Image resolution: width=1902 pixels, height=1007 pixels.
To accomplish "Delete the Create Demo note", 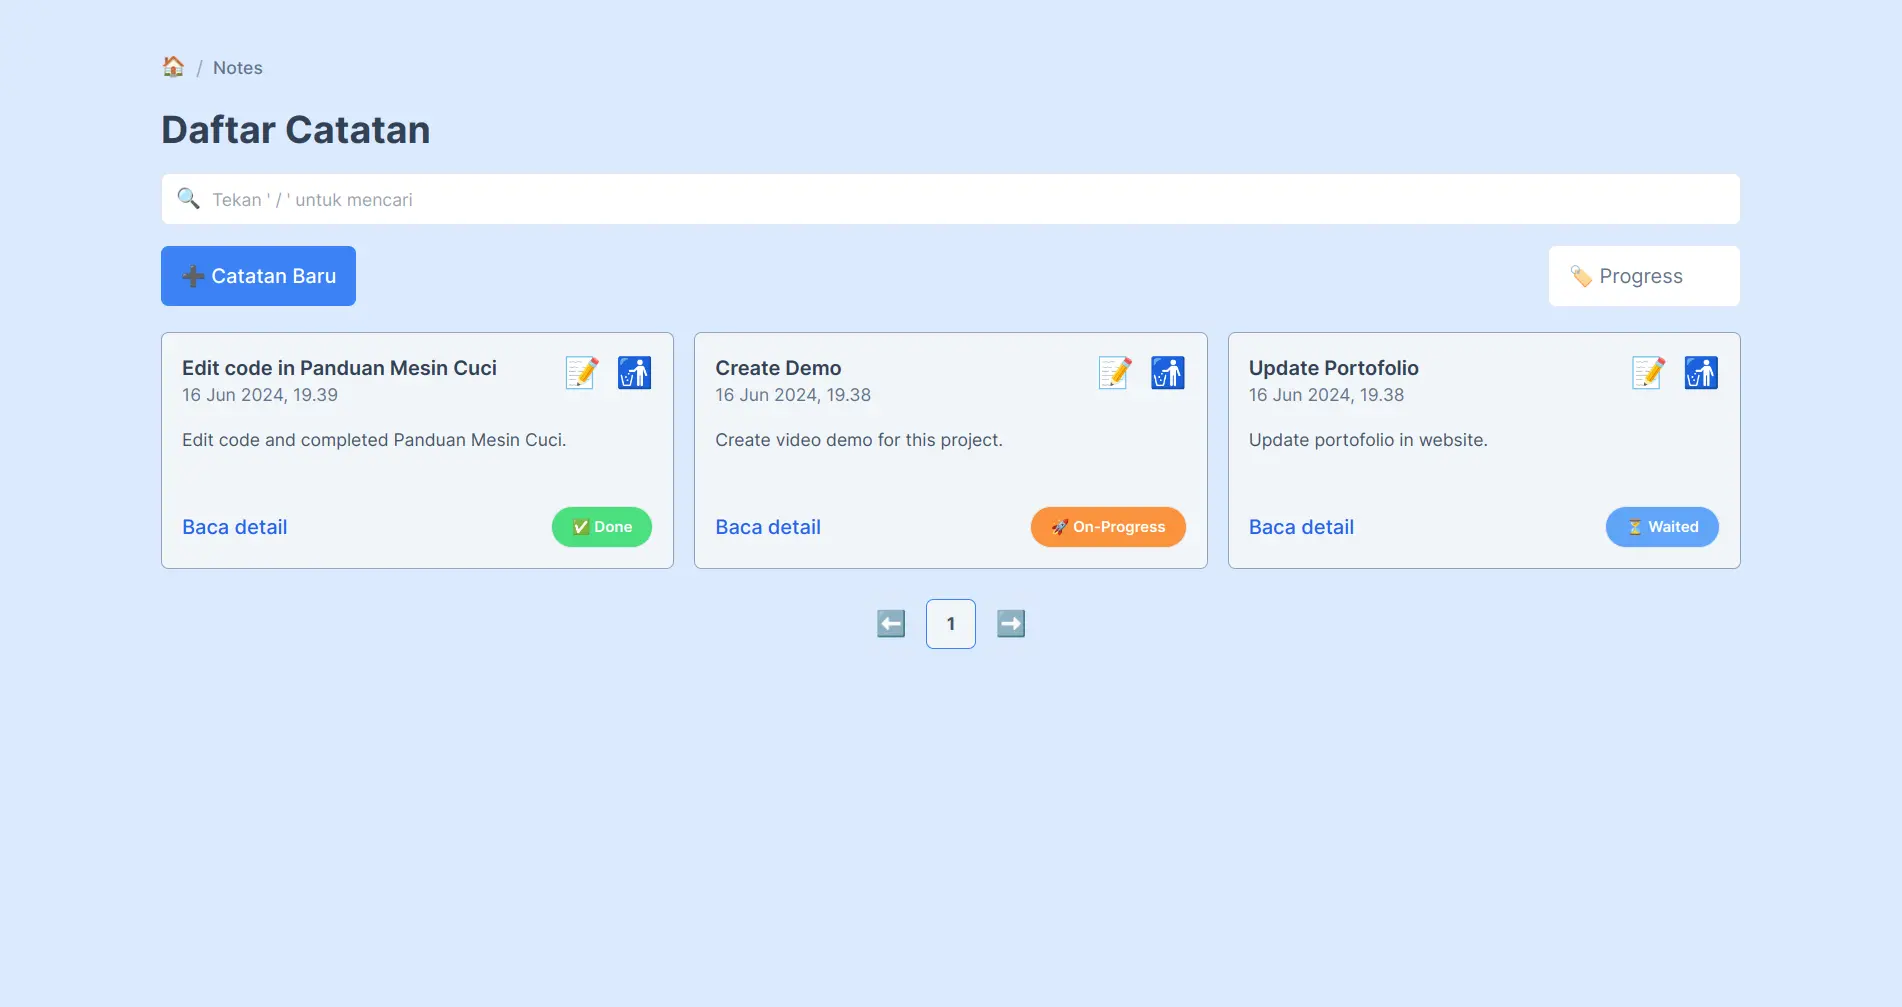I will [1167, 373].
